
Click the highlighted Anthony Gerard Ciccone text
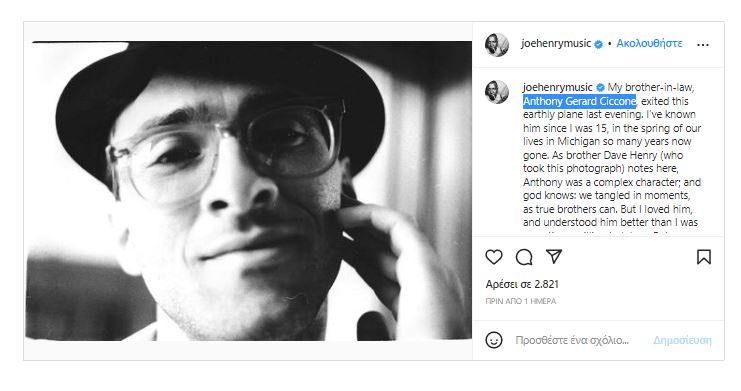579,101
